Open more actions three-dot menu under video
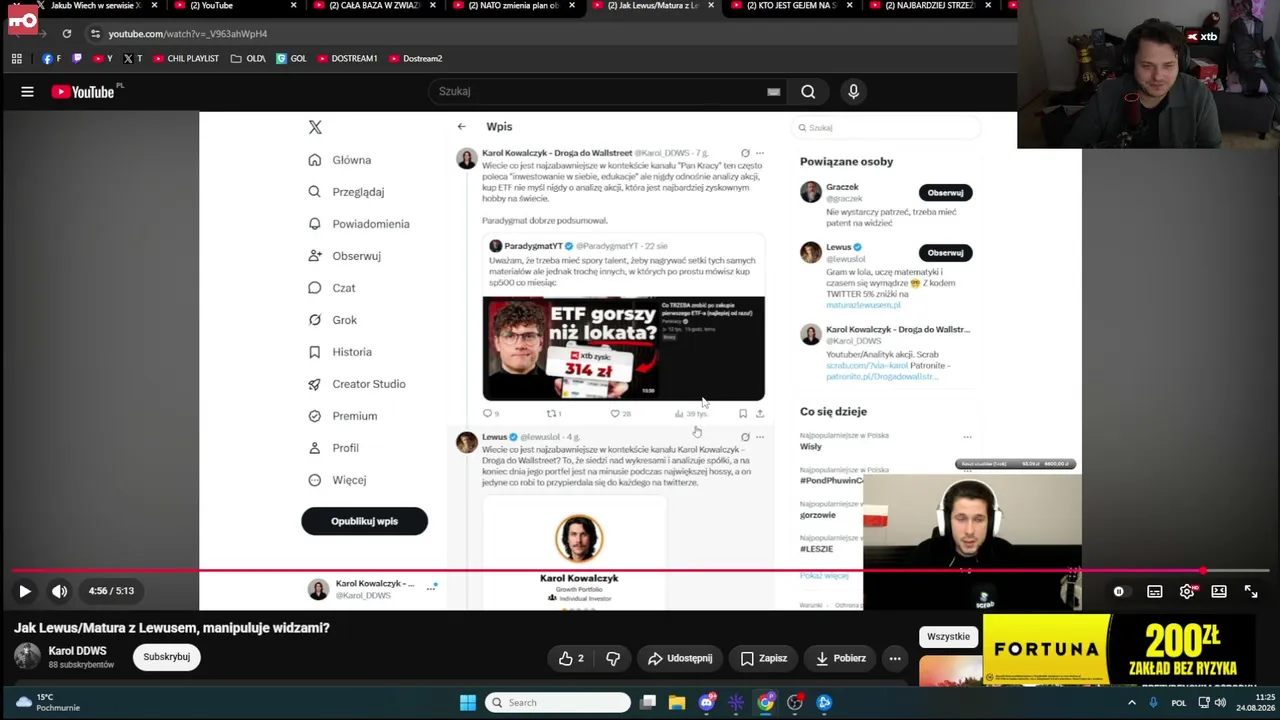1280x720 pixels. point(895,658)
